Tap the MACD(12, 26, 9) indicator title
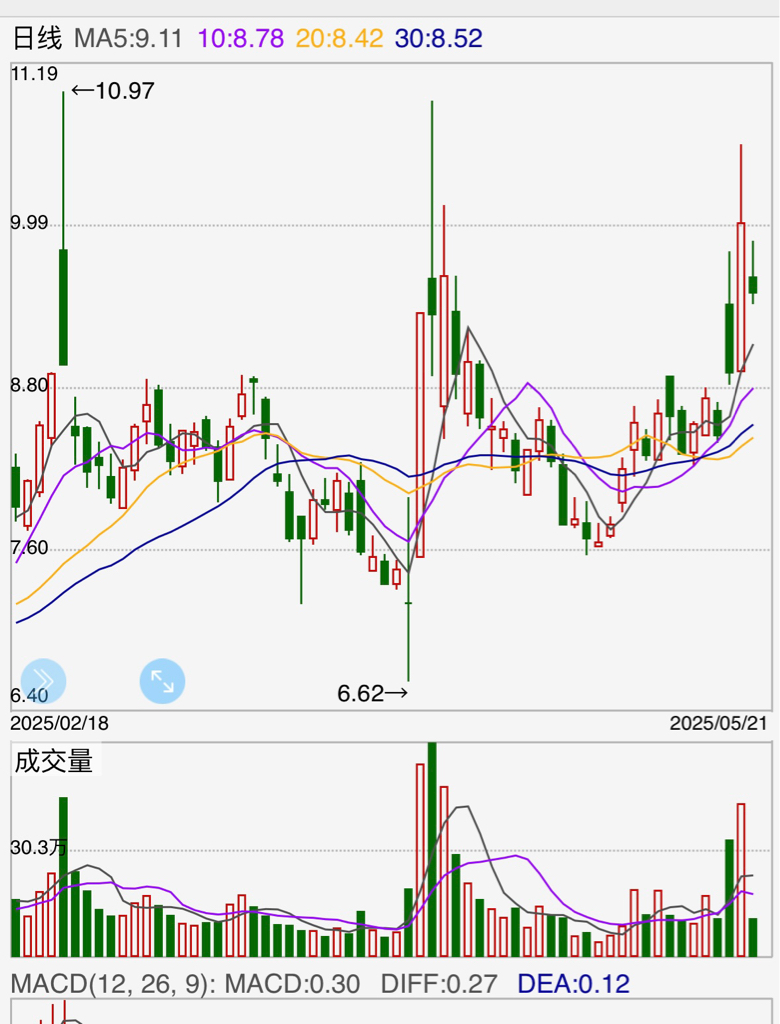This screenshot has width=780, height=1024. click(x=113, y=984)
